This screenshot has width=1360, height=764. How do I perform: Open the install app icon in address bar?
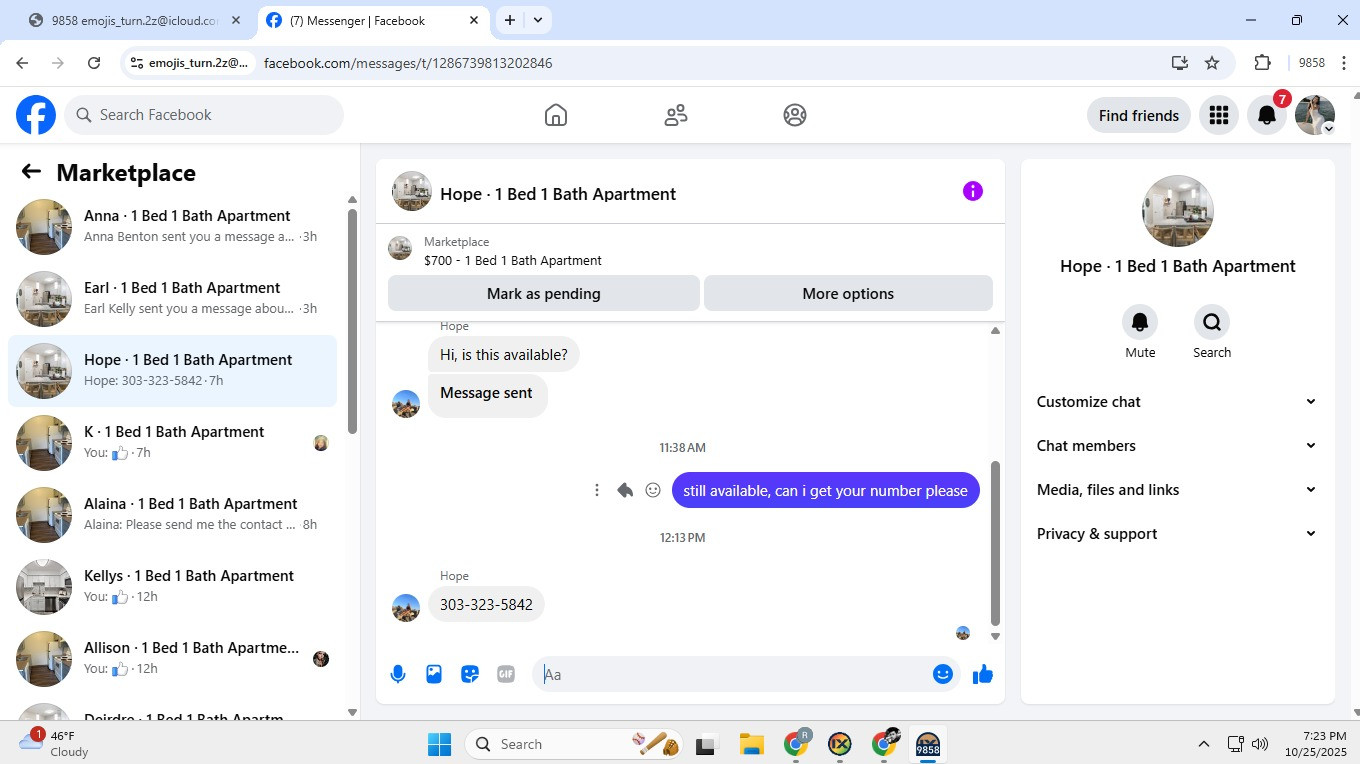coord(1180,63)
